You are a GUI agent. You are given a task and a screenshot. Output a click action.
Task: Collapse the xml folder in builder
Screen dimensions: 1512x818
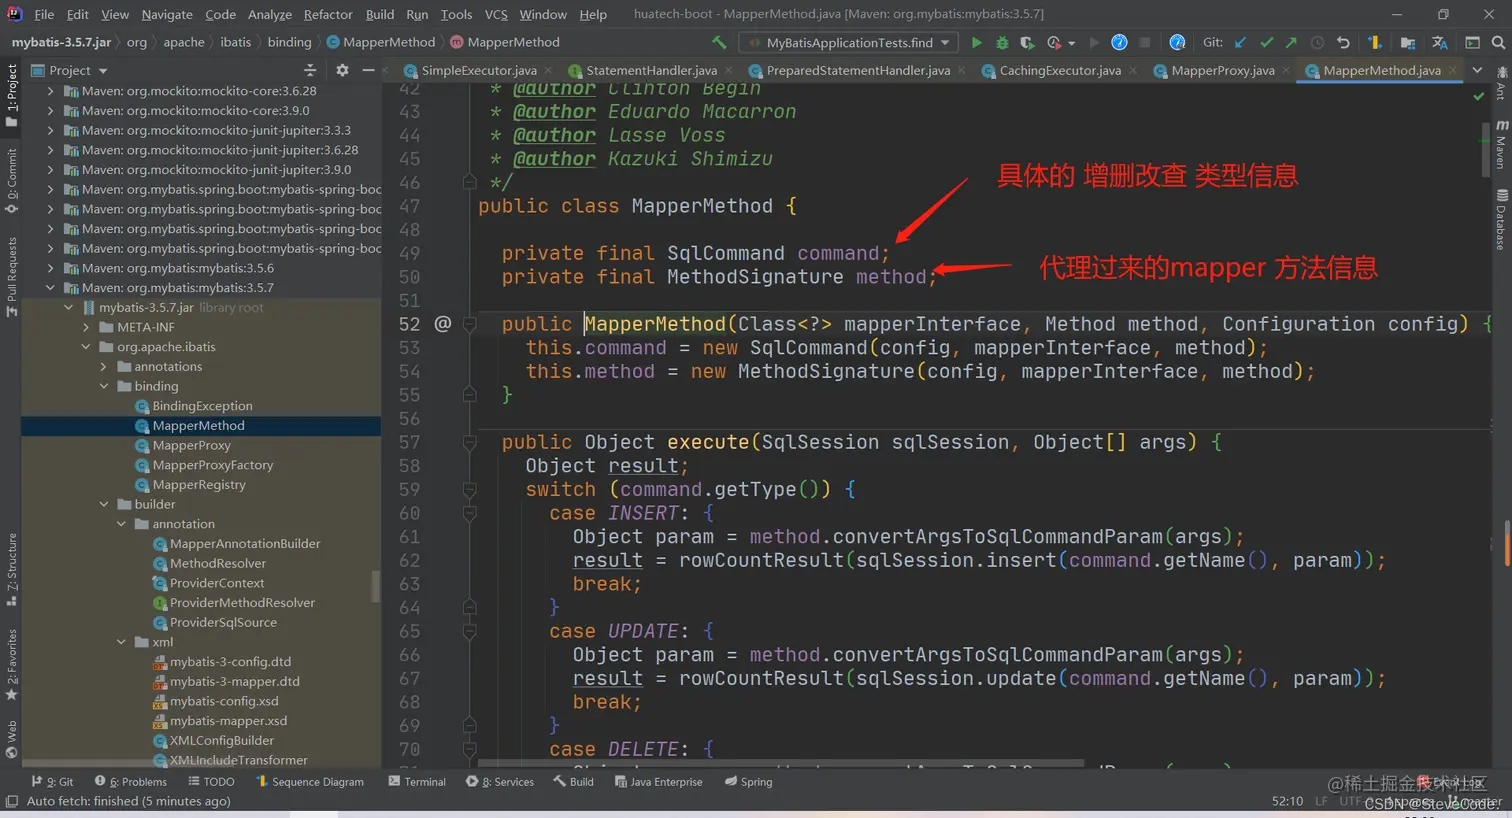[x=121, y=642]
